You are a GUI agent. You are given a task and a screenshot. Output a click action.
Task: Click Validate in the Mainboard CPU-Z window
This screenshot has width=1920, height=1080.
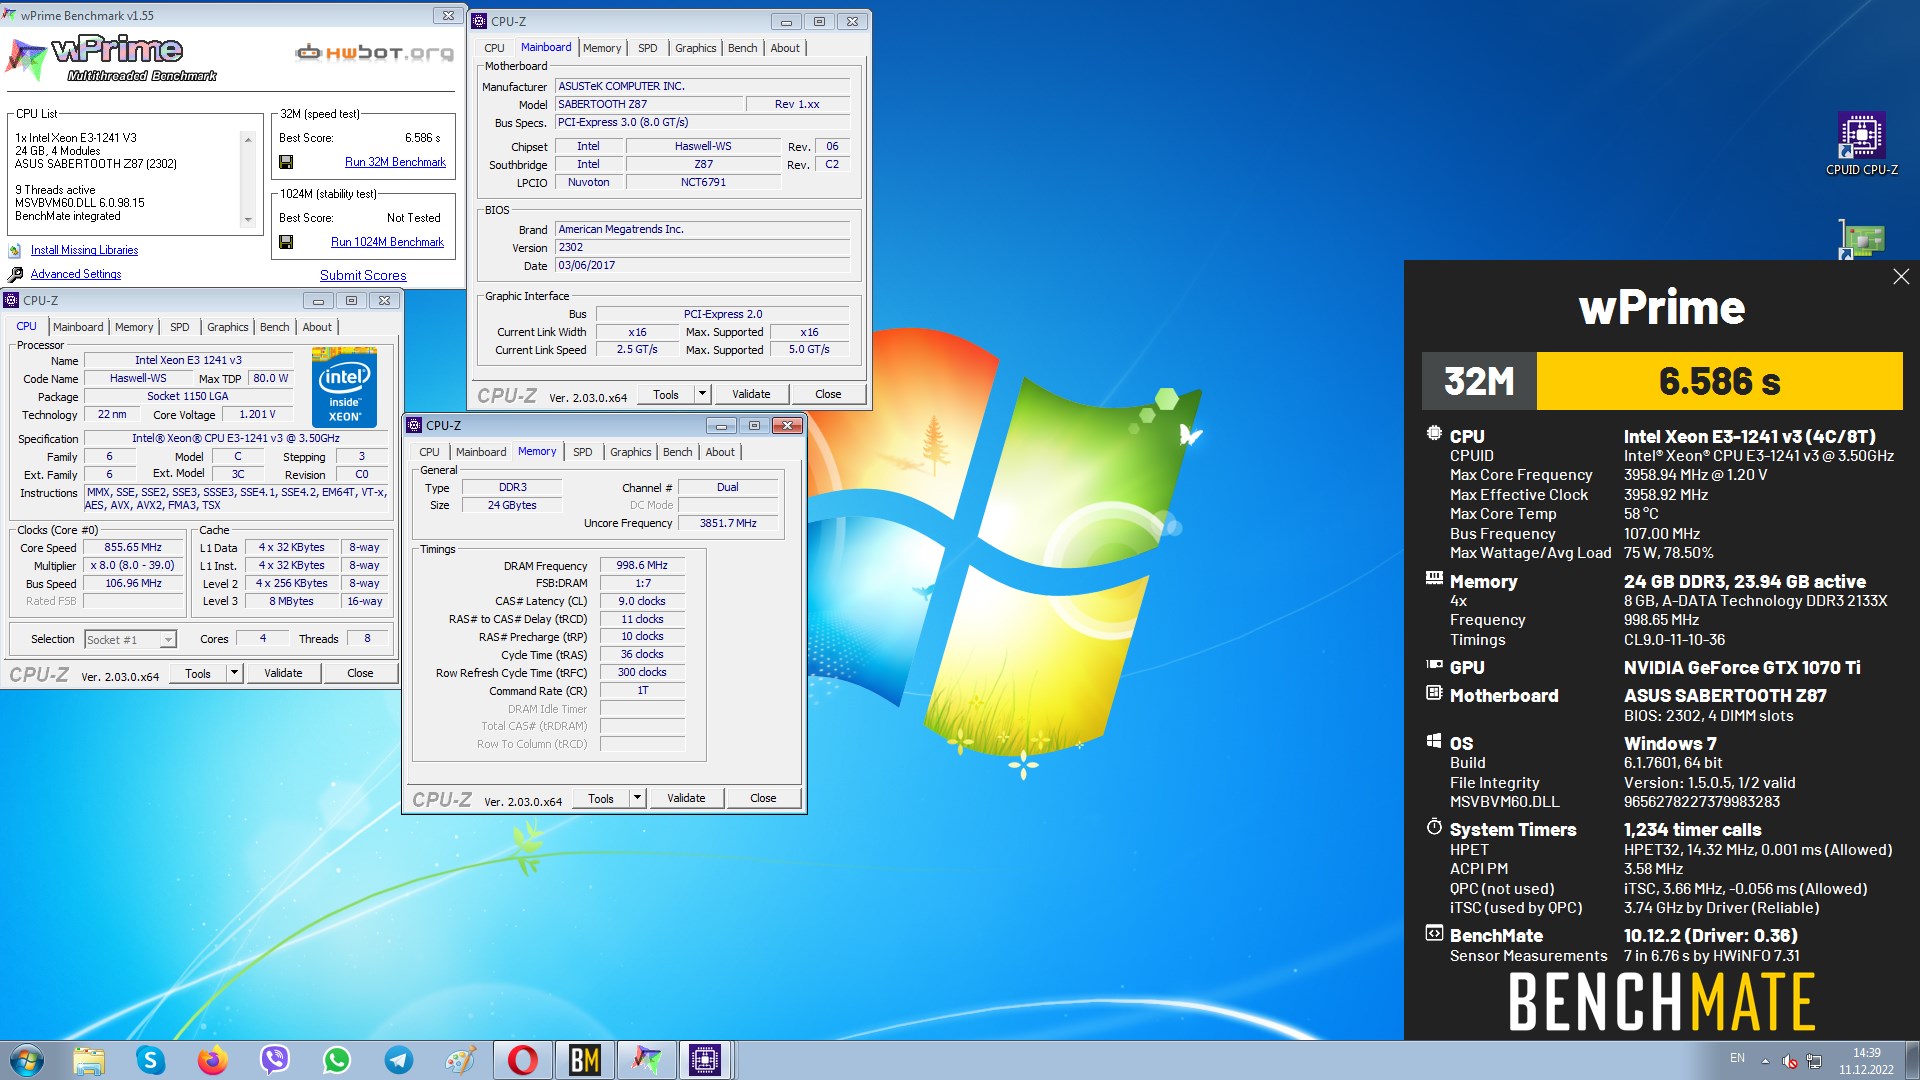point(751,394)
